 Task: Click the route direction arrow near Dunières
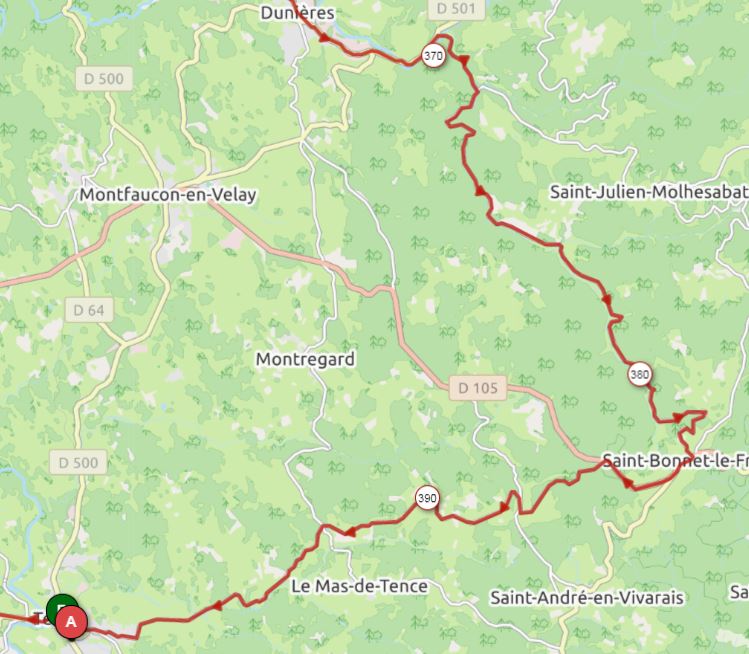[324, 37]
